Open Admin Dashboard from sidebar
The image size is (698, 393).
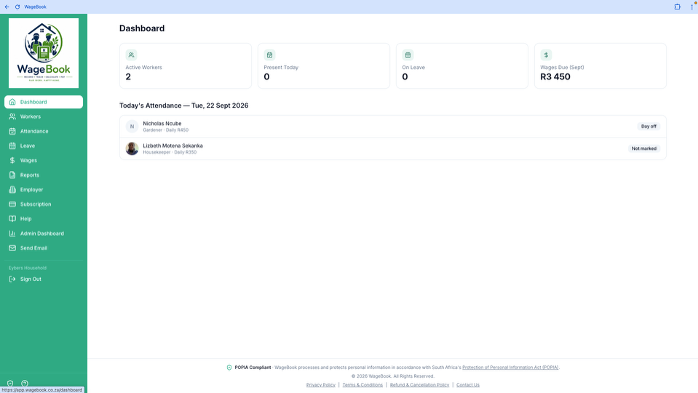click(44, 233)
